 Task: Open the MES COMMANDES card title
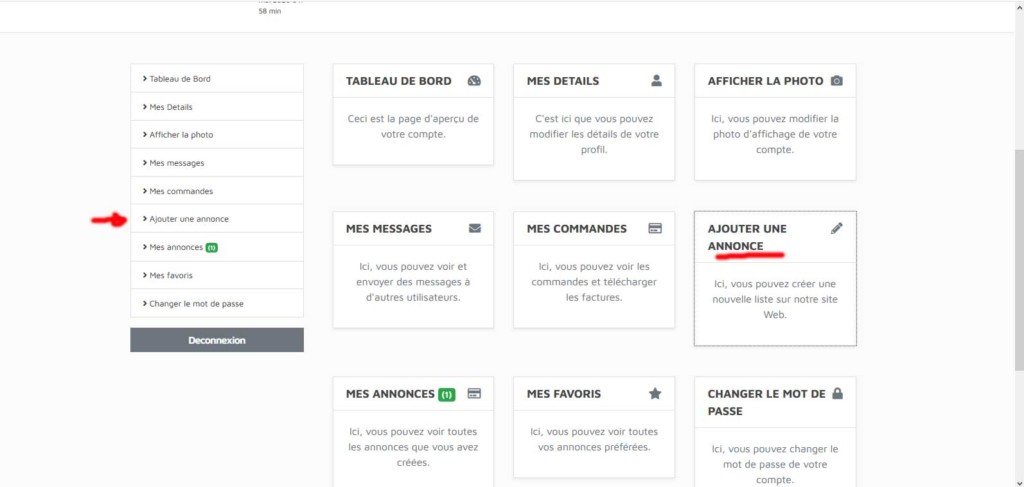(x=577, y=228)
